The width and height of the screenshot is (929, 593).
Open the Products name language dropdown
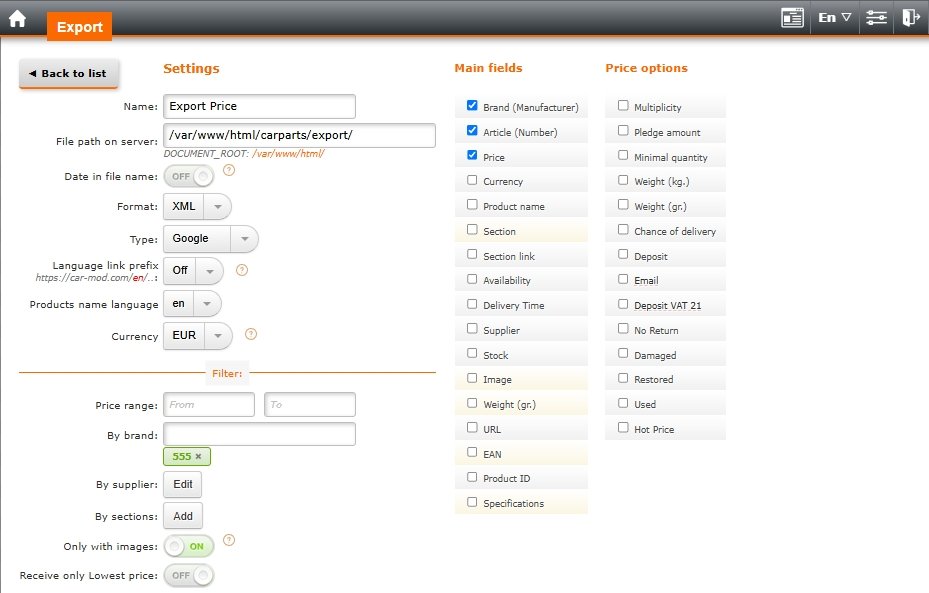pyautogui.click(x=205, y=303)
